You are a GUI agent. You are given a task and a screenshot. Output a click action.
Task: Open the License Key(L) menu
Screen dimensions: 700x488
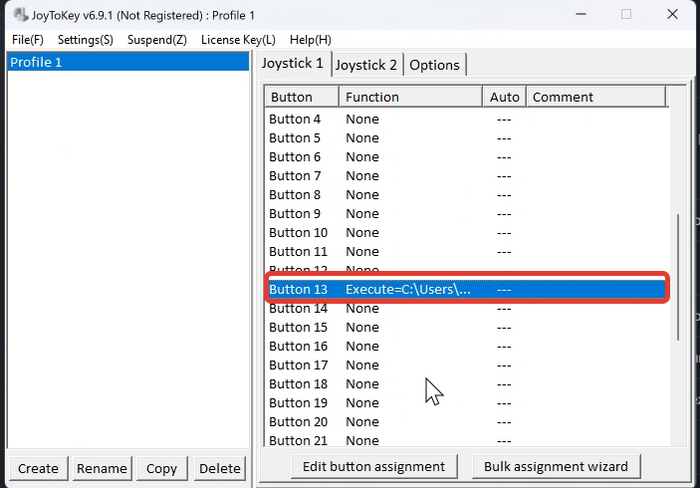(238, 39)
